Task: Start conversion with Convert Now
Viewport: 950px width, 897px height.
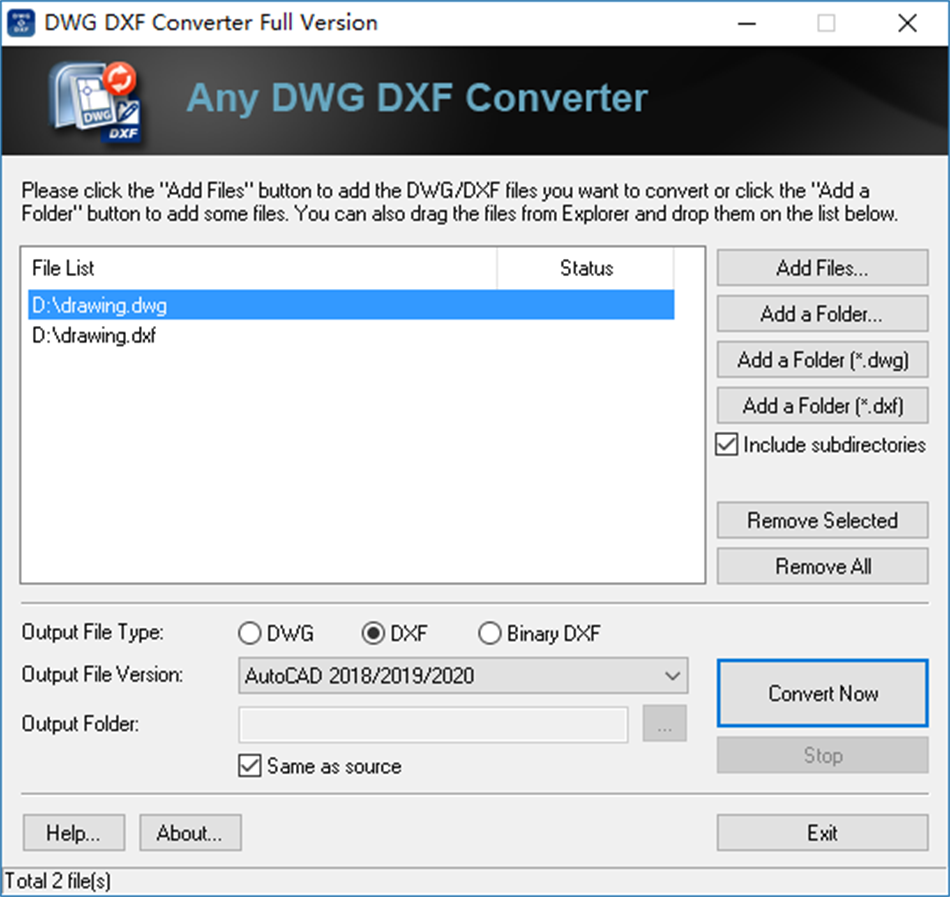Action: coord(822,693)
